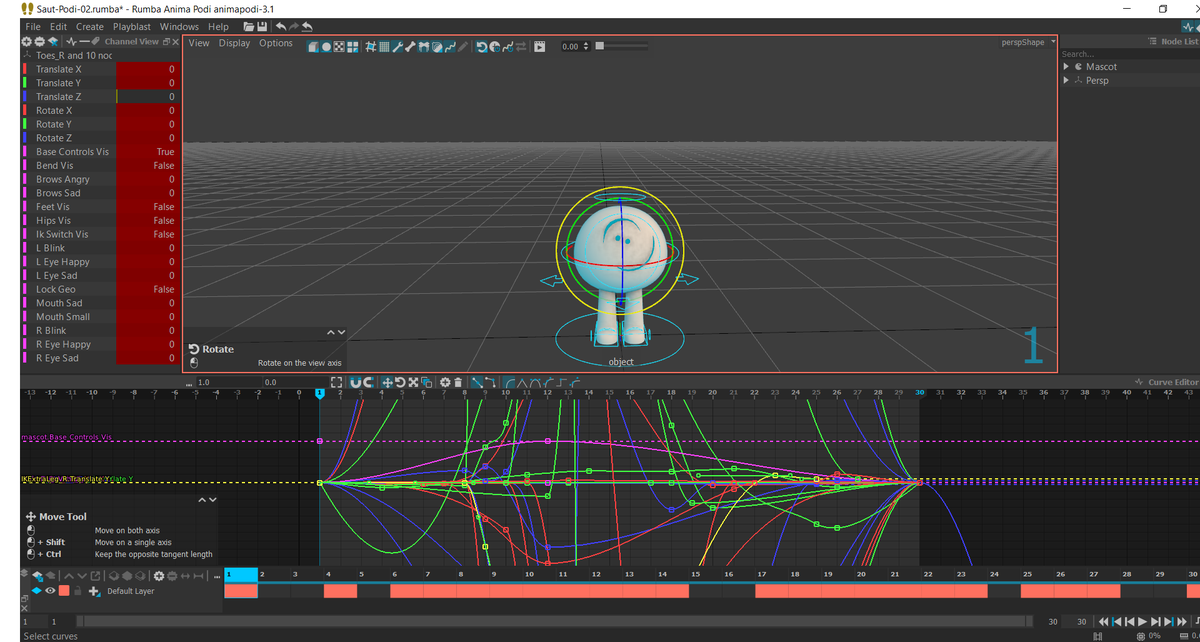Click the viewport grid display icon
The image size is (1200, 642).
click(x=385, y=46)
